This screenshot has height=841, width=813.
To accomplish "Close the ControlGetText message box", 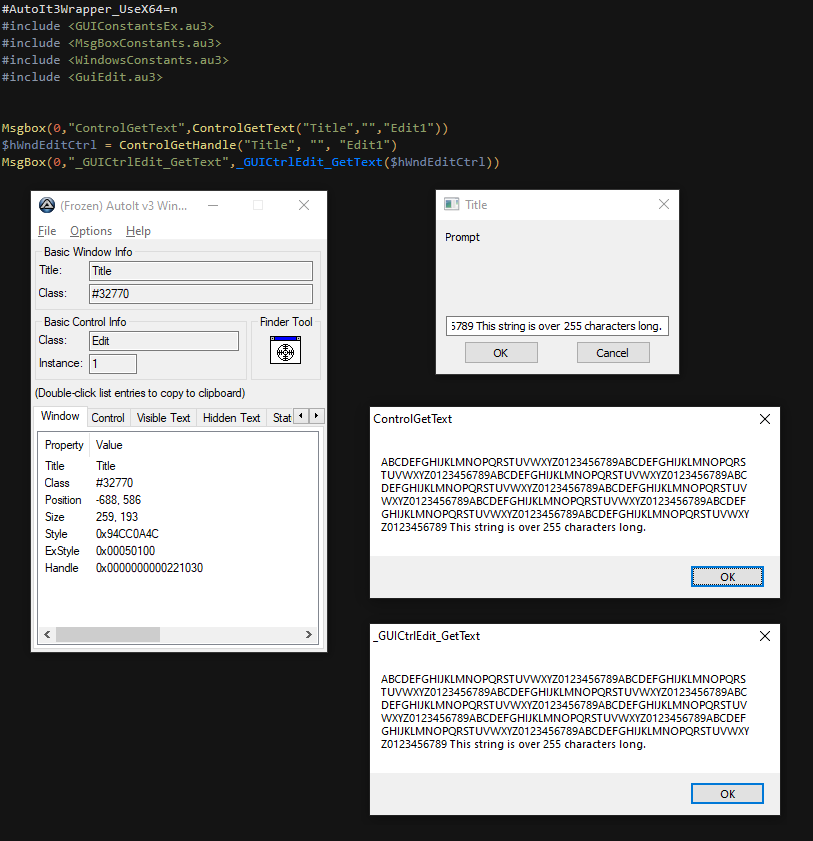I will tap(765, 419).
